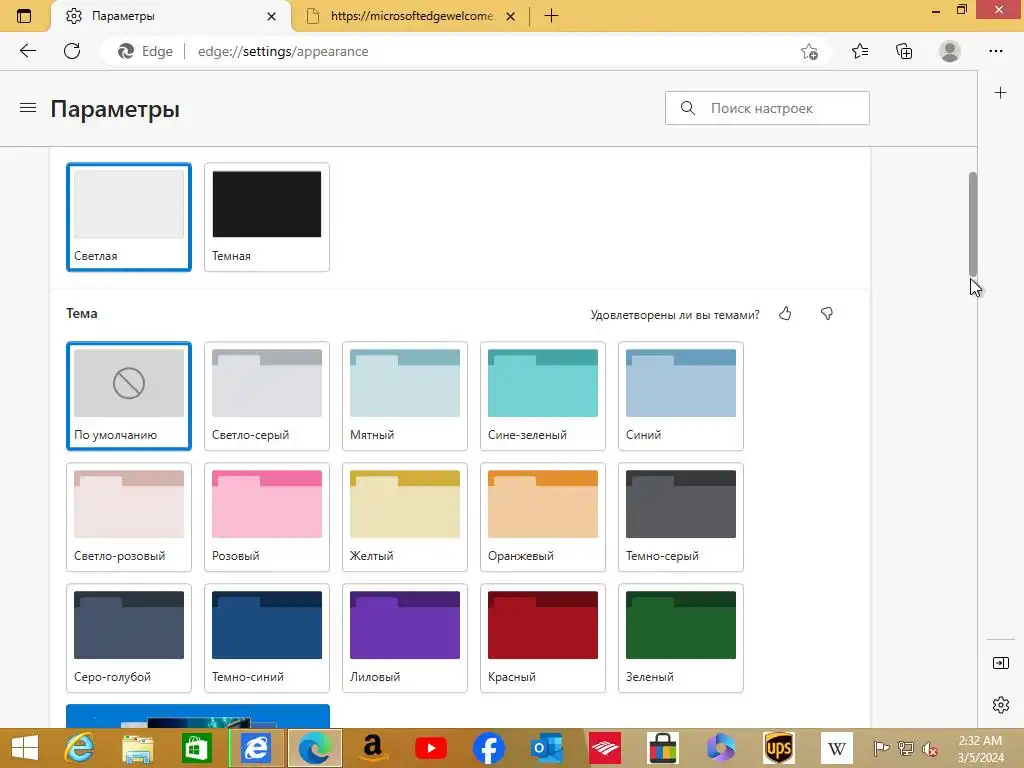1024x768 pixels.
Task: Open the Windows Start button
Action: (x=25, y=748)
